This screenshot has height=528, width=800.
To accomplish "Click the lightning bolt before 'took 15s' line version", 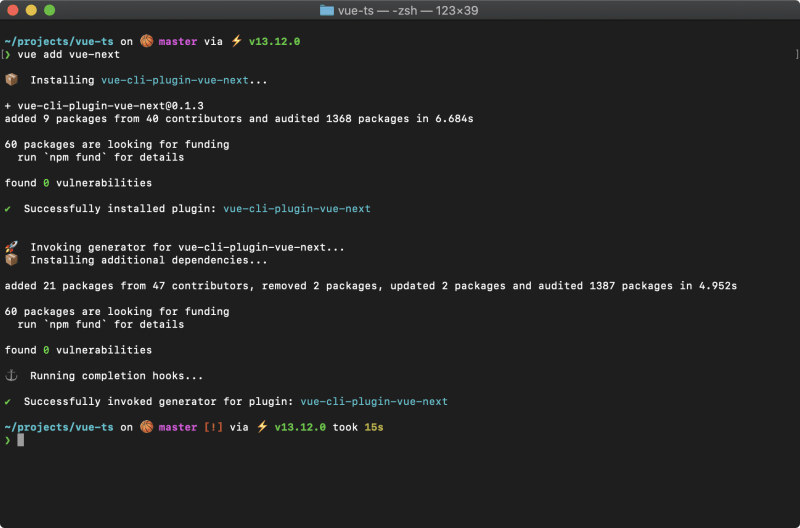I will (x=262, y=426).
